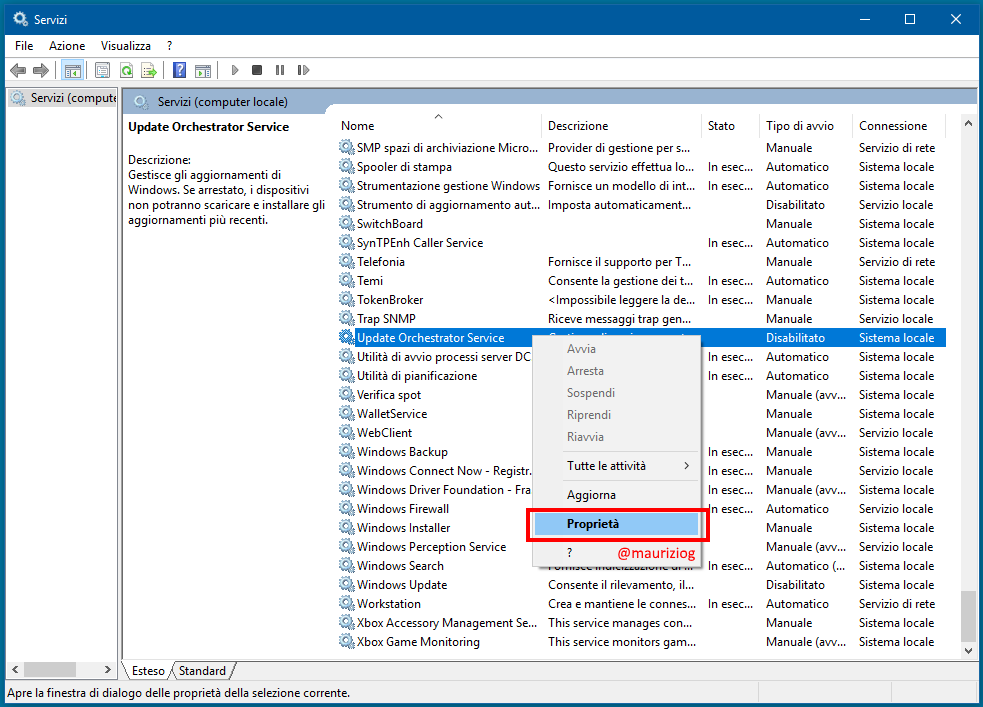Click the Forward arrow toolbar icon
The width and height of the screenshot is (983, 707).
coord(41,70)
